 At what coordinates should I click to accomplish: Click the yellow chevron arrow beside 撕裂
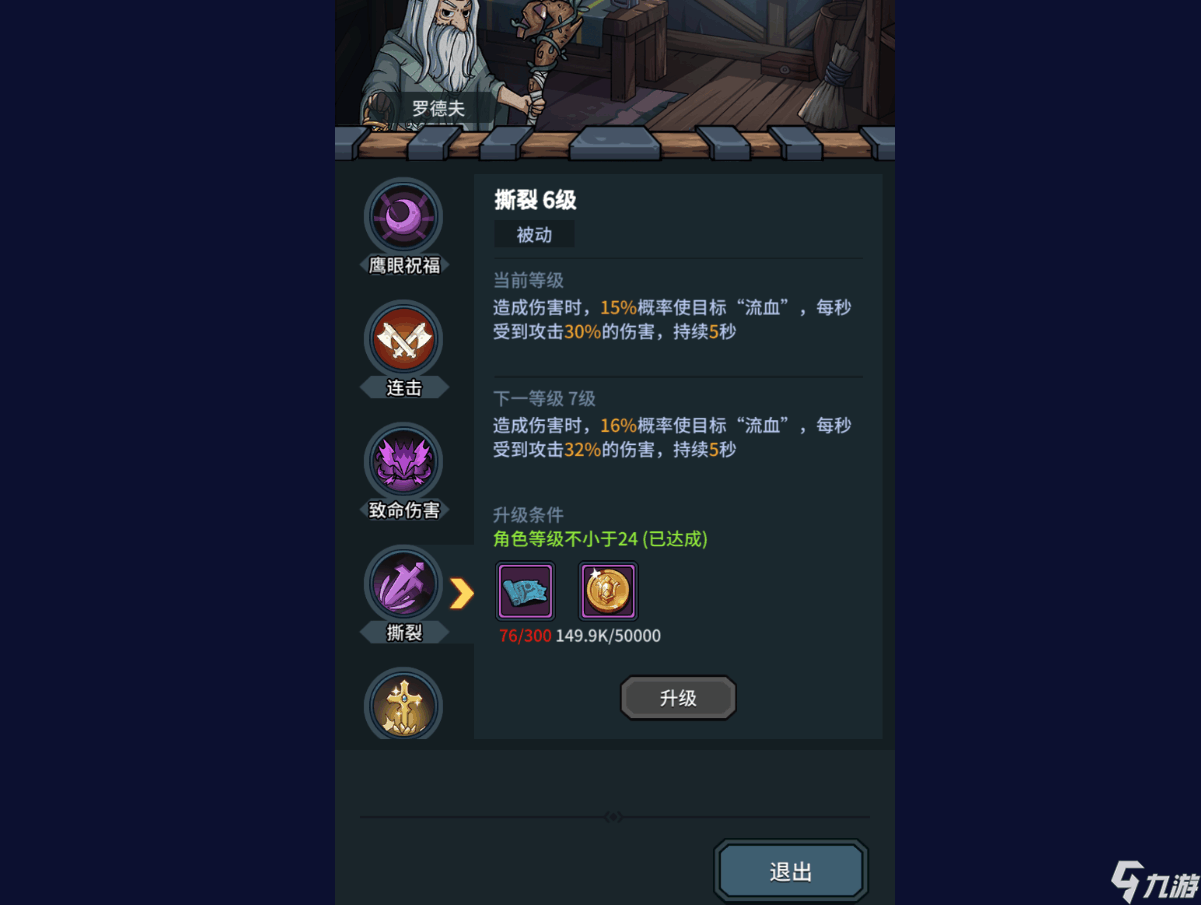point(461,593)
